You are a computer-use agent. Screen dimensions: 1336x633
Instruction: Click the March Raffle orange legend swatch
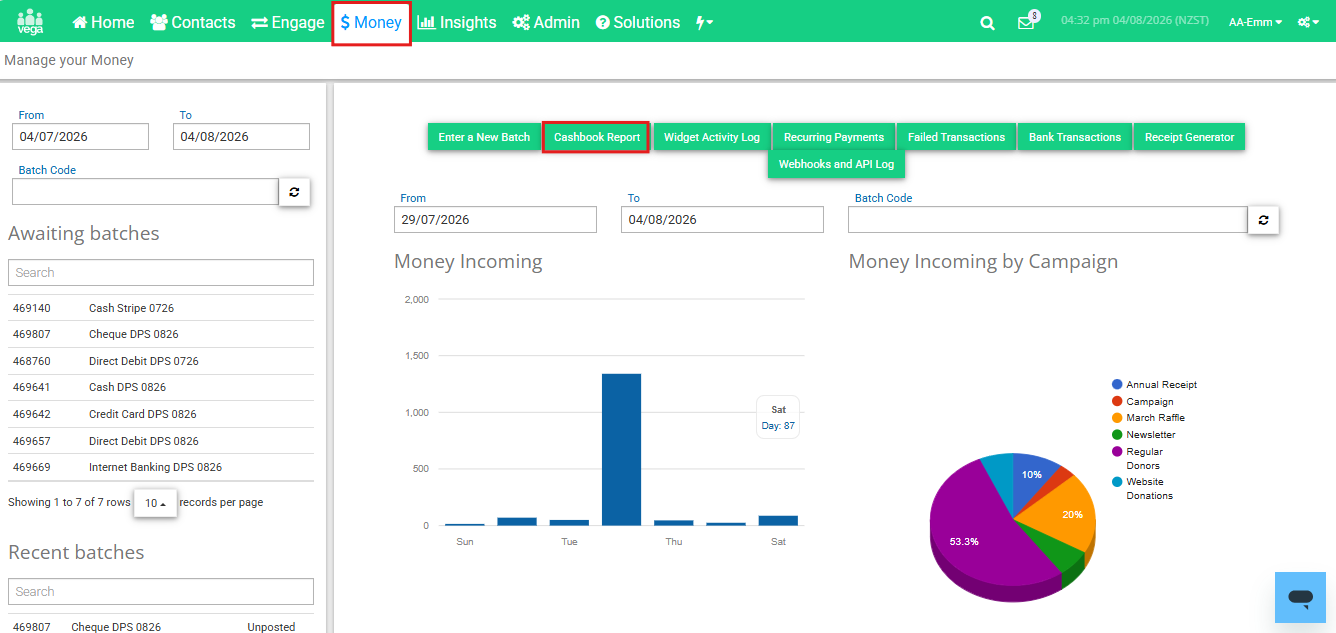click(x=1117, y=418)
